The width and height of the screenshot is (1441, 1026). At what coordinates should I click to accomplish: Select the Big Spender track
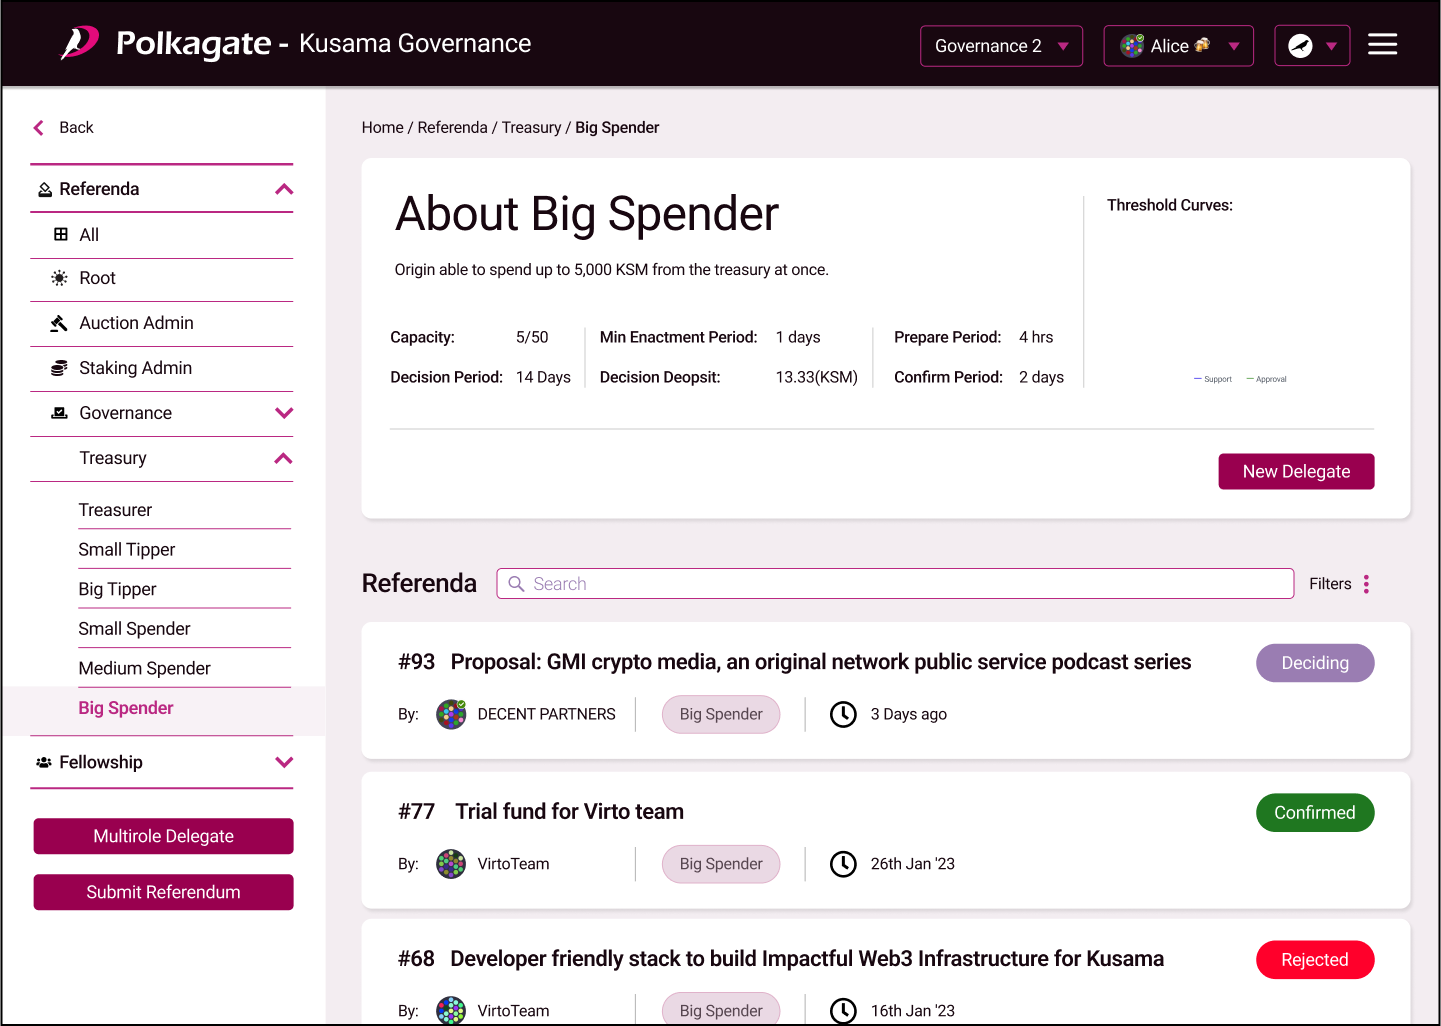(x=126, y=708)
